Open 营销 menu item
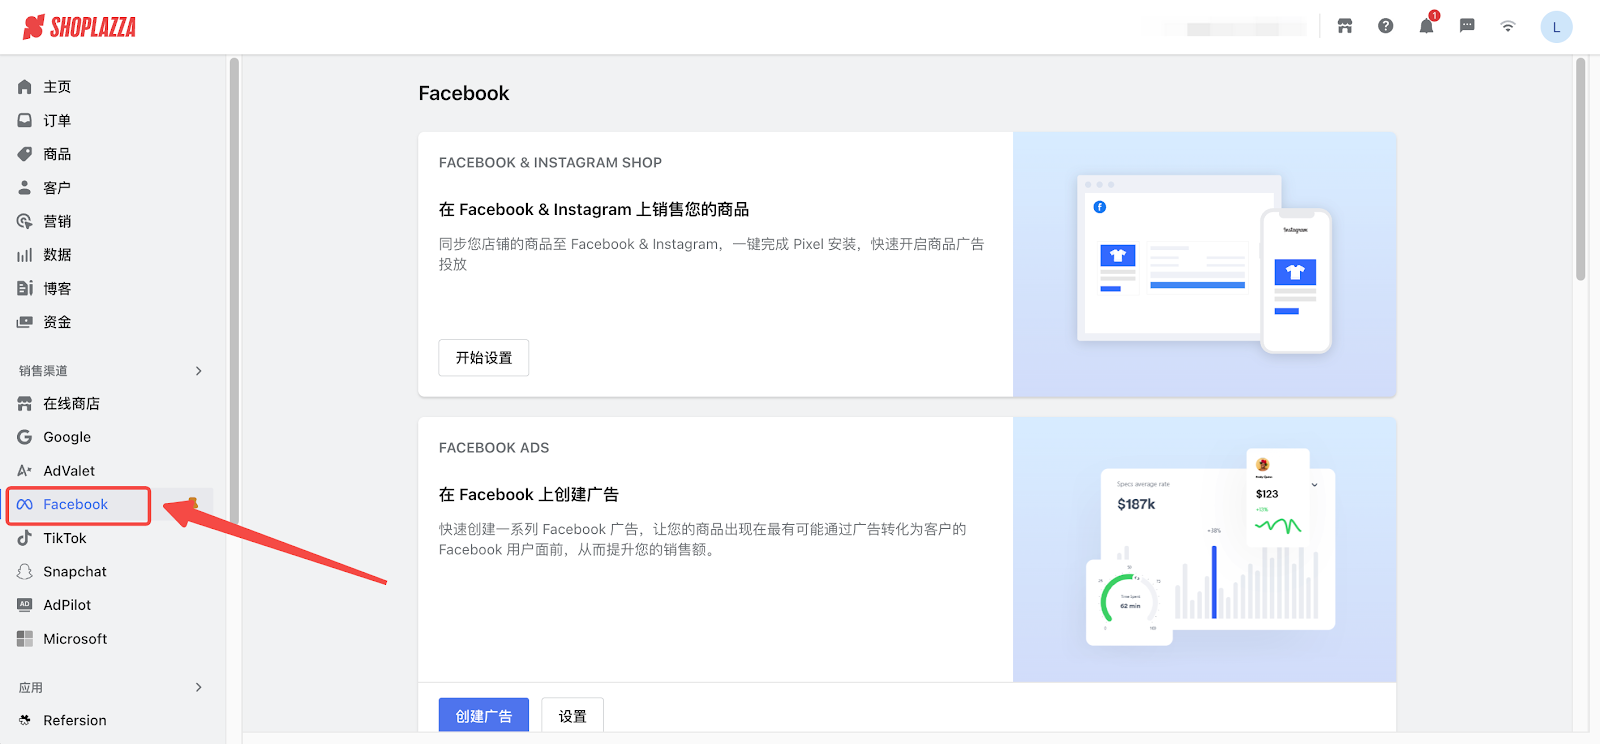The image size is (1600, 744). click(x=57, y=221)
